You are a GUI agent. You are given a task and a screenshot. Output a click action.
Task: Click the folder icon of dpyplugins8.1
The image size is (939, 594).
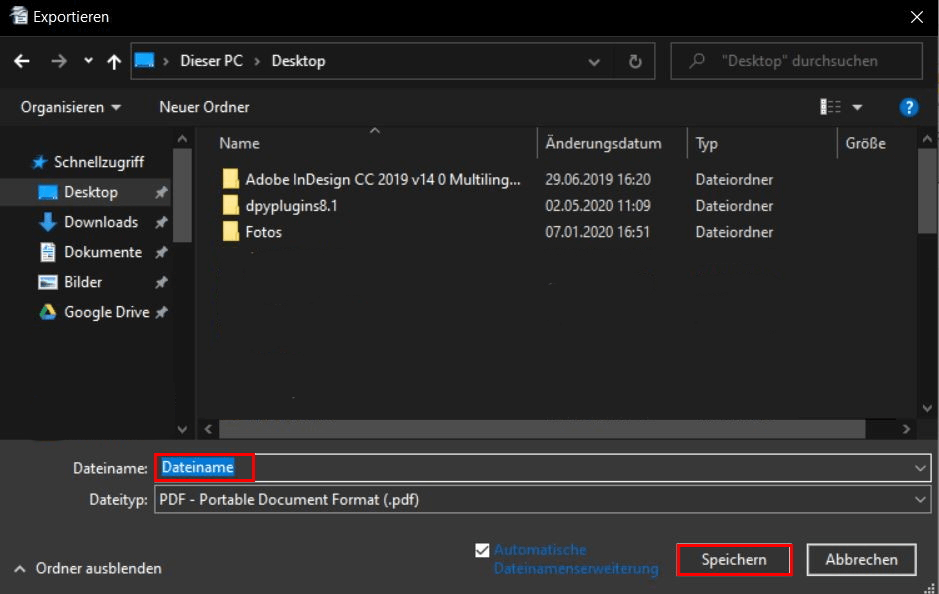point(231,205)
